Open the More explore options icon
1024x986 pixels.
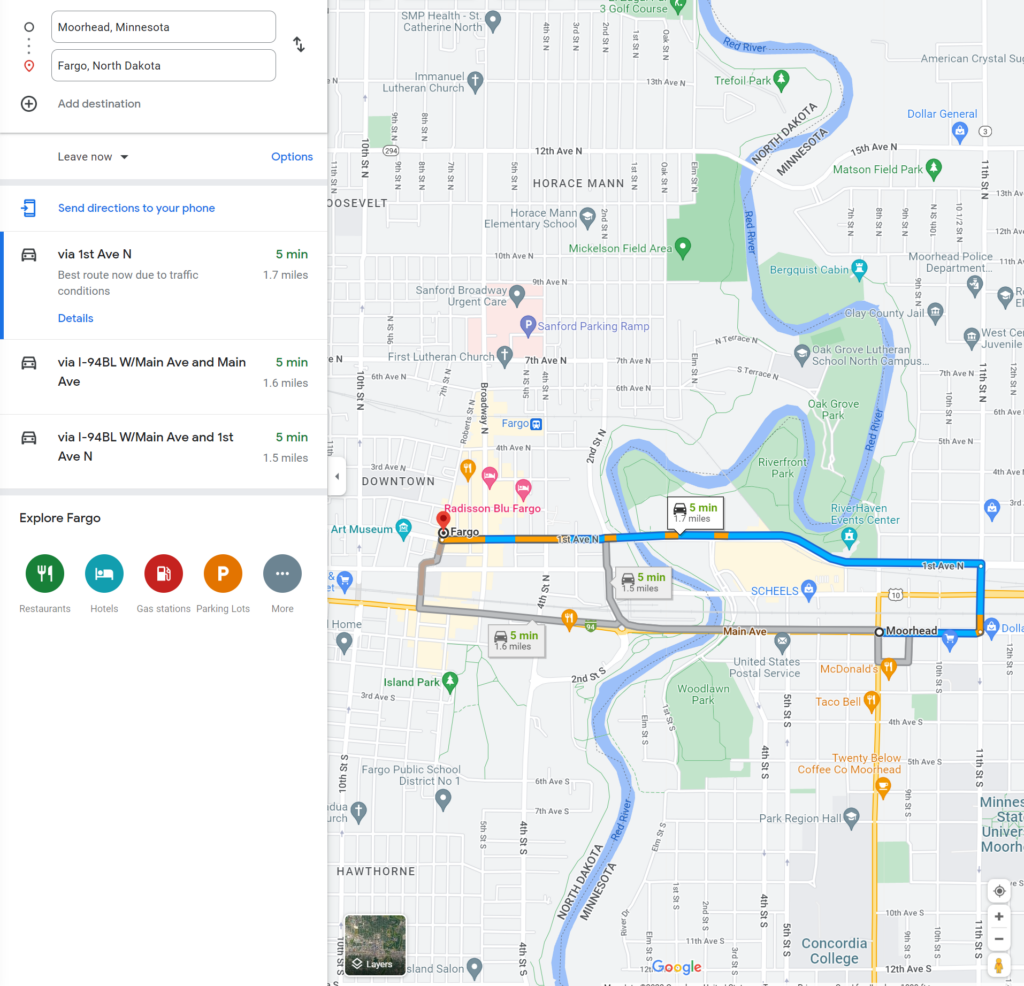(282, 573)
